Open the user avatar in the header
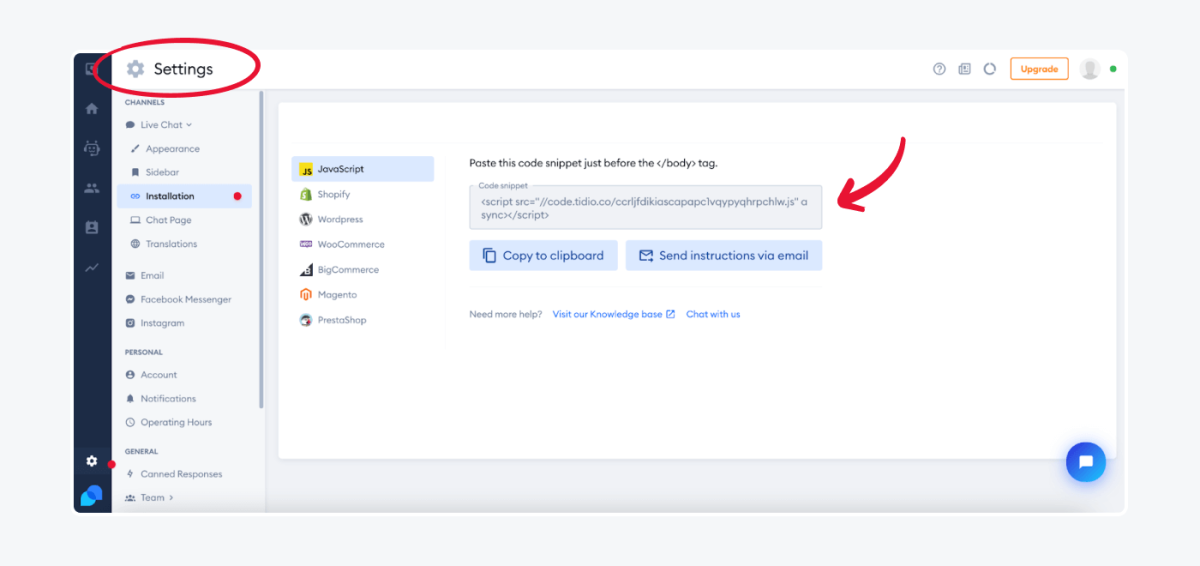1200x566 pixels. click(1090, 69)
